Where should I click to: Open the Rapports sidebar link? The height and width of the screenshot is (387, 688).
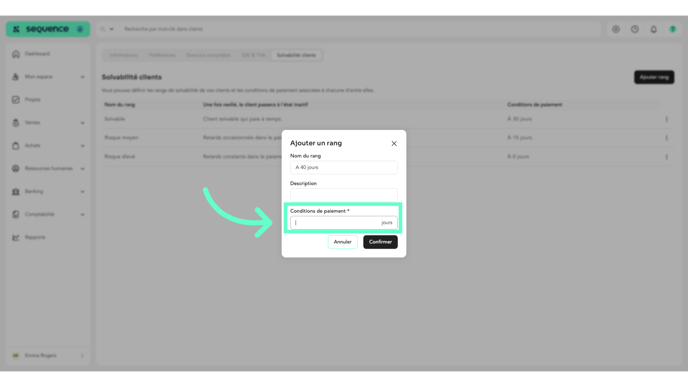tap(35, 237)
